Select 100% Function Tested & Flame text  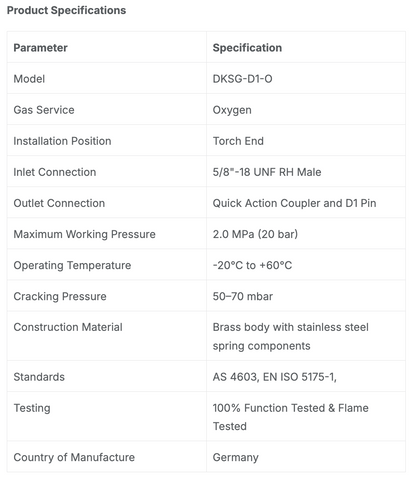coord(291,408)
